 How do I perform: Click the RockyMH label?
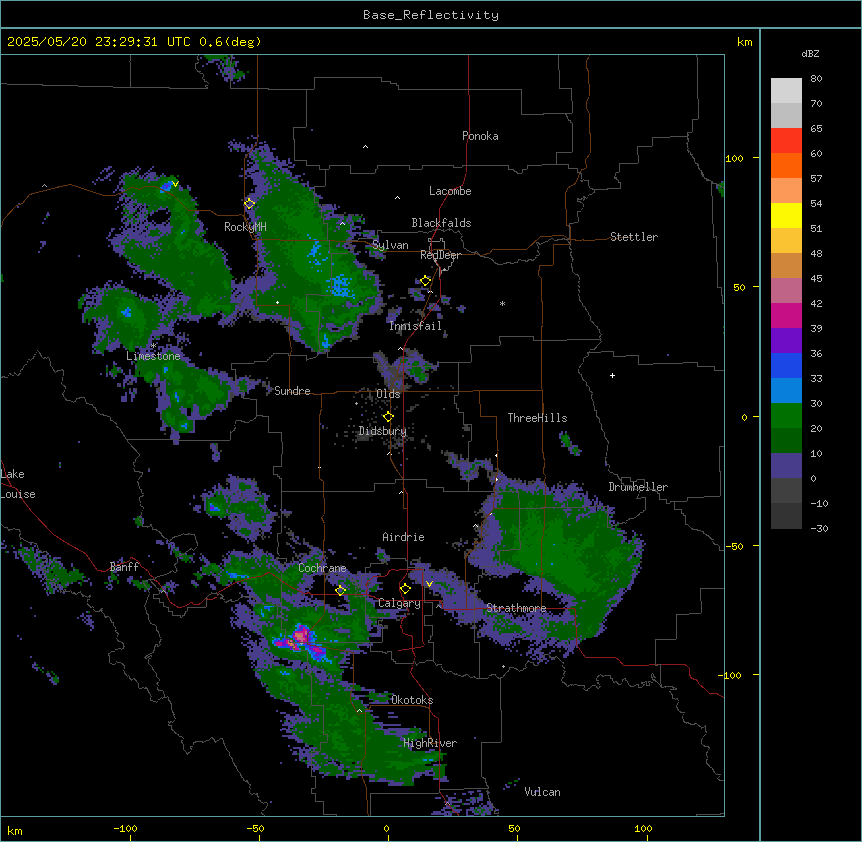pos(245,227)
